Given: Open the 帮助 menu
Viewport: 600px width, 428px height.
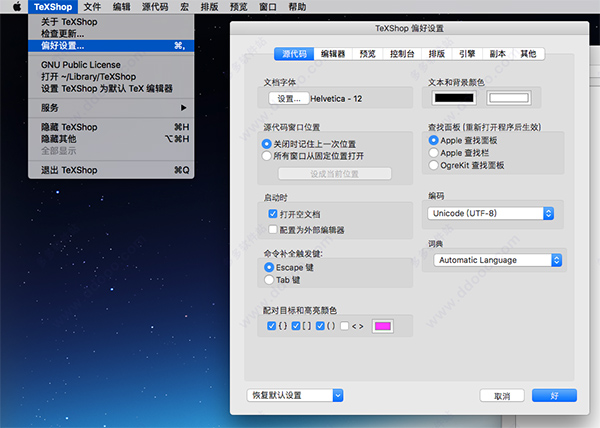Looking at the screenshot, I should click(297, 7).
